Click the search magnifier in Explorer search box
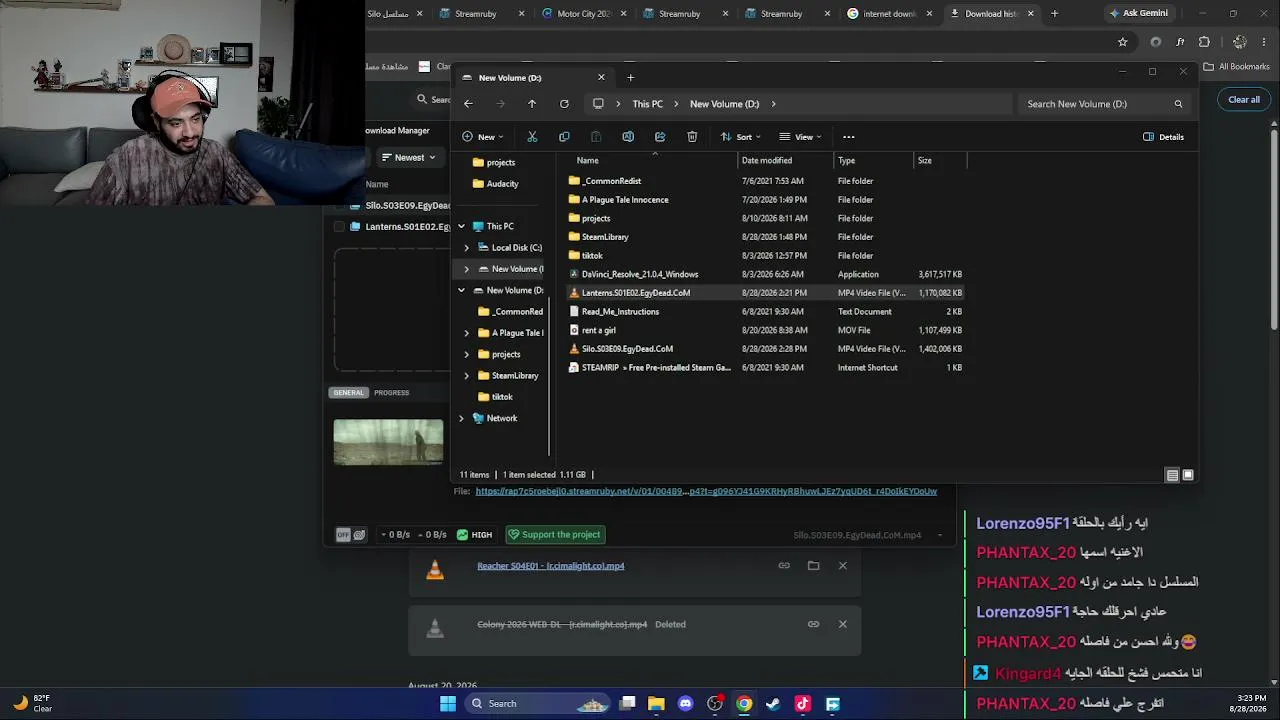 pyautogui.click(x=1178, y=104)
